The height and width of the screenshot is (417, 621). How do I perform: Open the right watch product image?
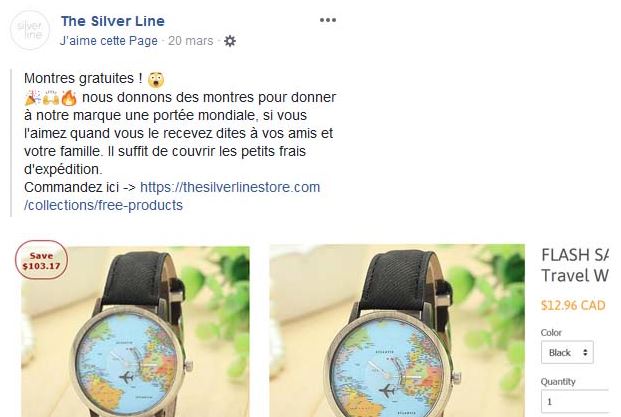pos(397,331)
